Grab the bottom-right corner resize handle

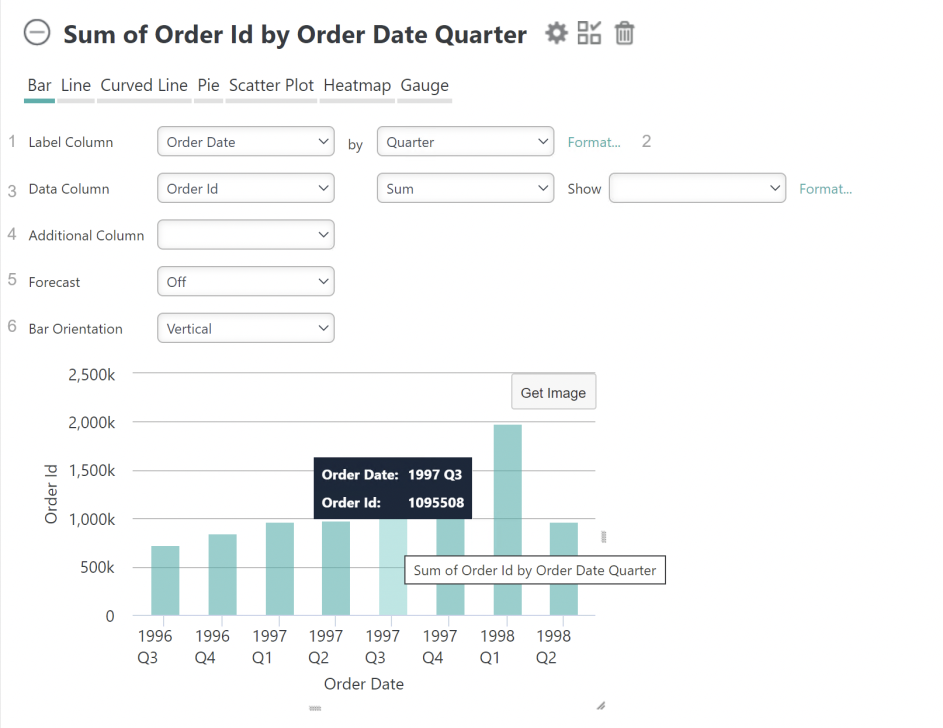click(601, 706)
